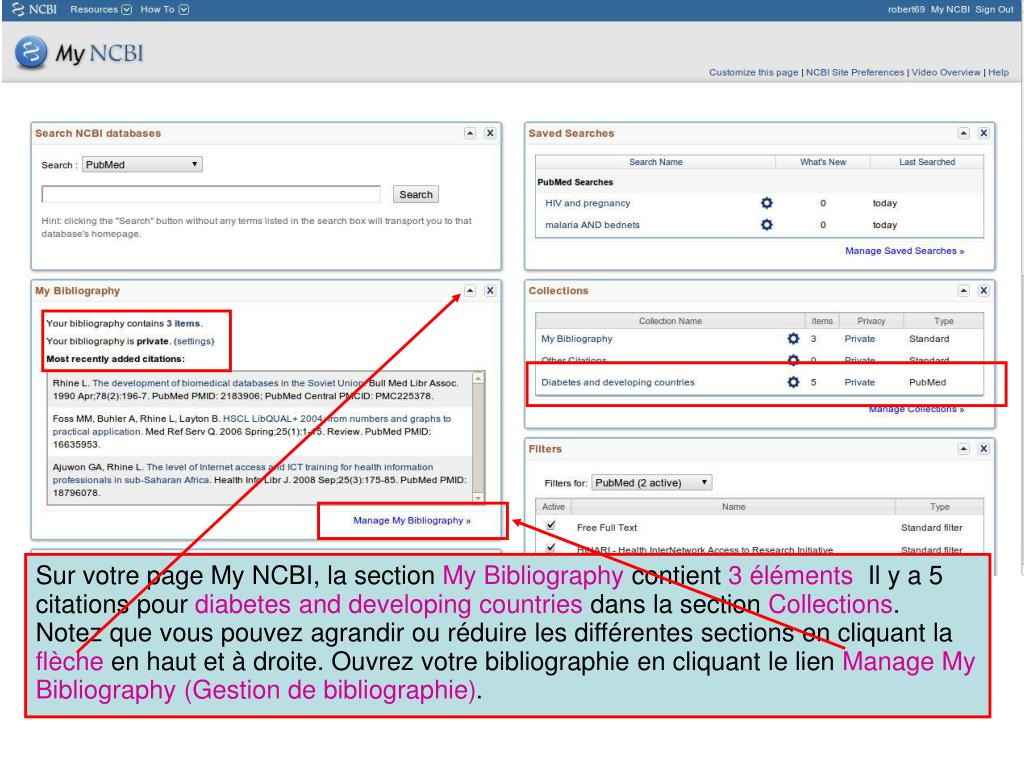Open the malaria AND bednets saved search
Image resolution: width=1024 pixels, height=768 pixels.
click(x=592, y=225)
